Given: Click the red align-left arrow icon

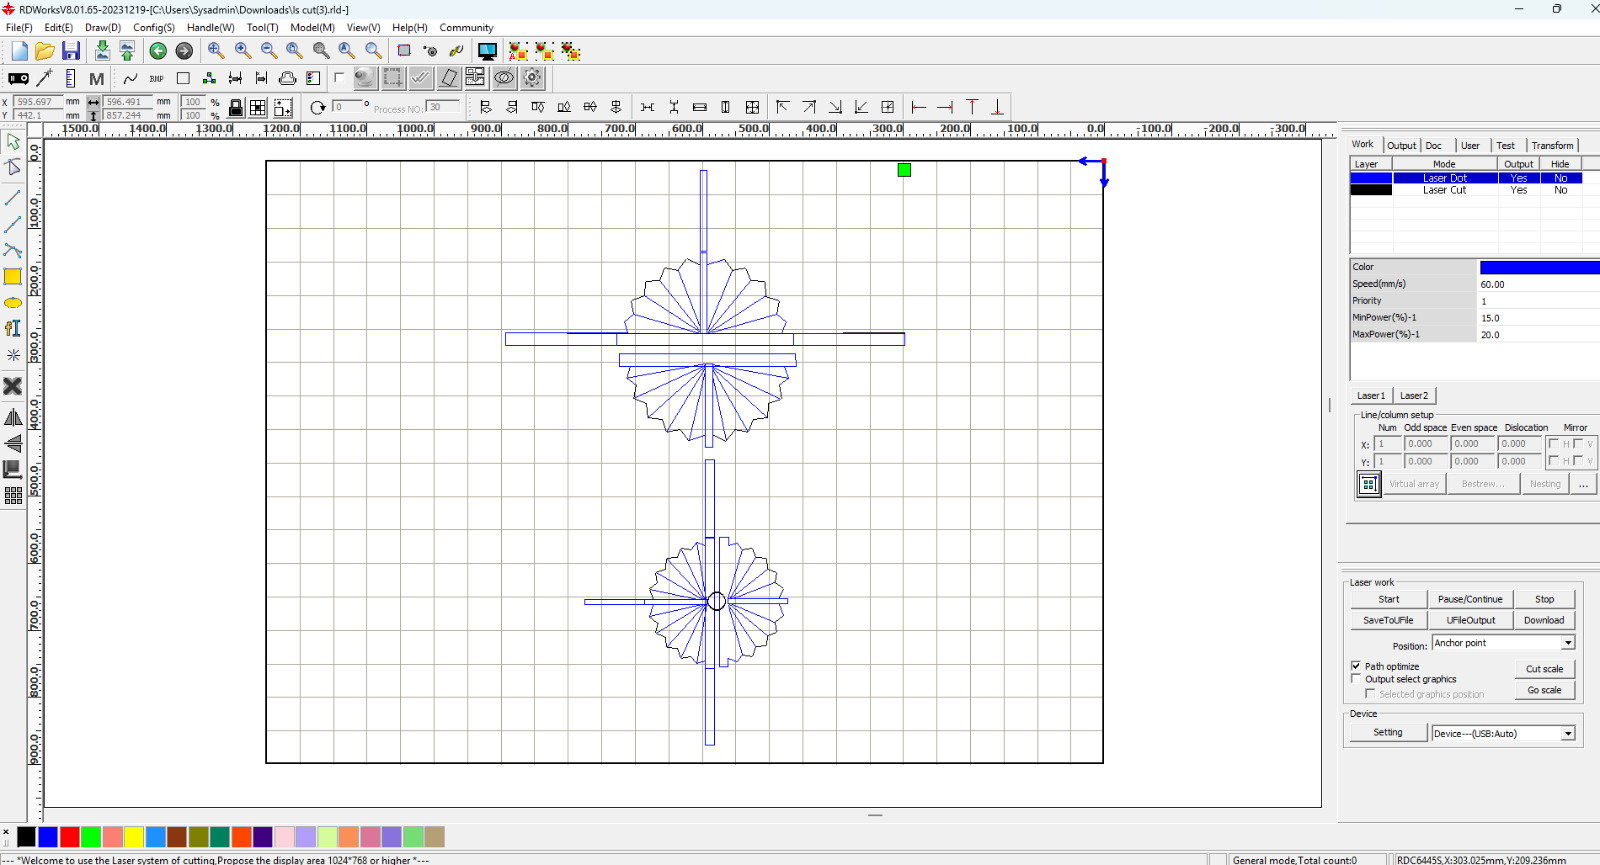Looking at the screenshot, I should (919, 107).
